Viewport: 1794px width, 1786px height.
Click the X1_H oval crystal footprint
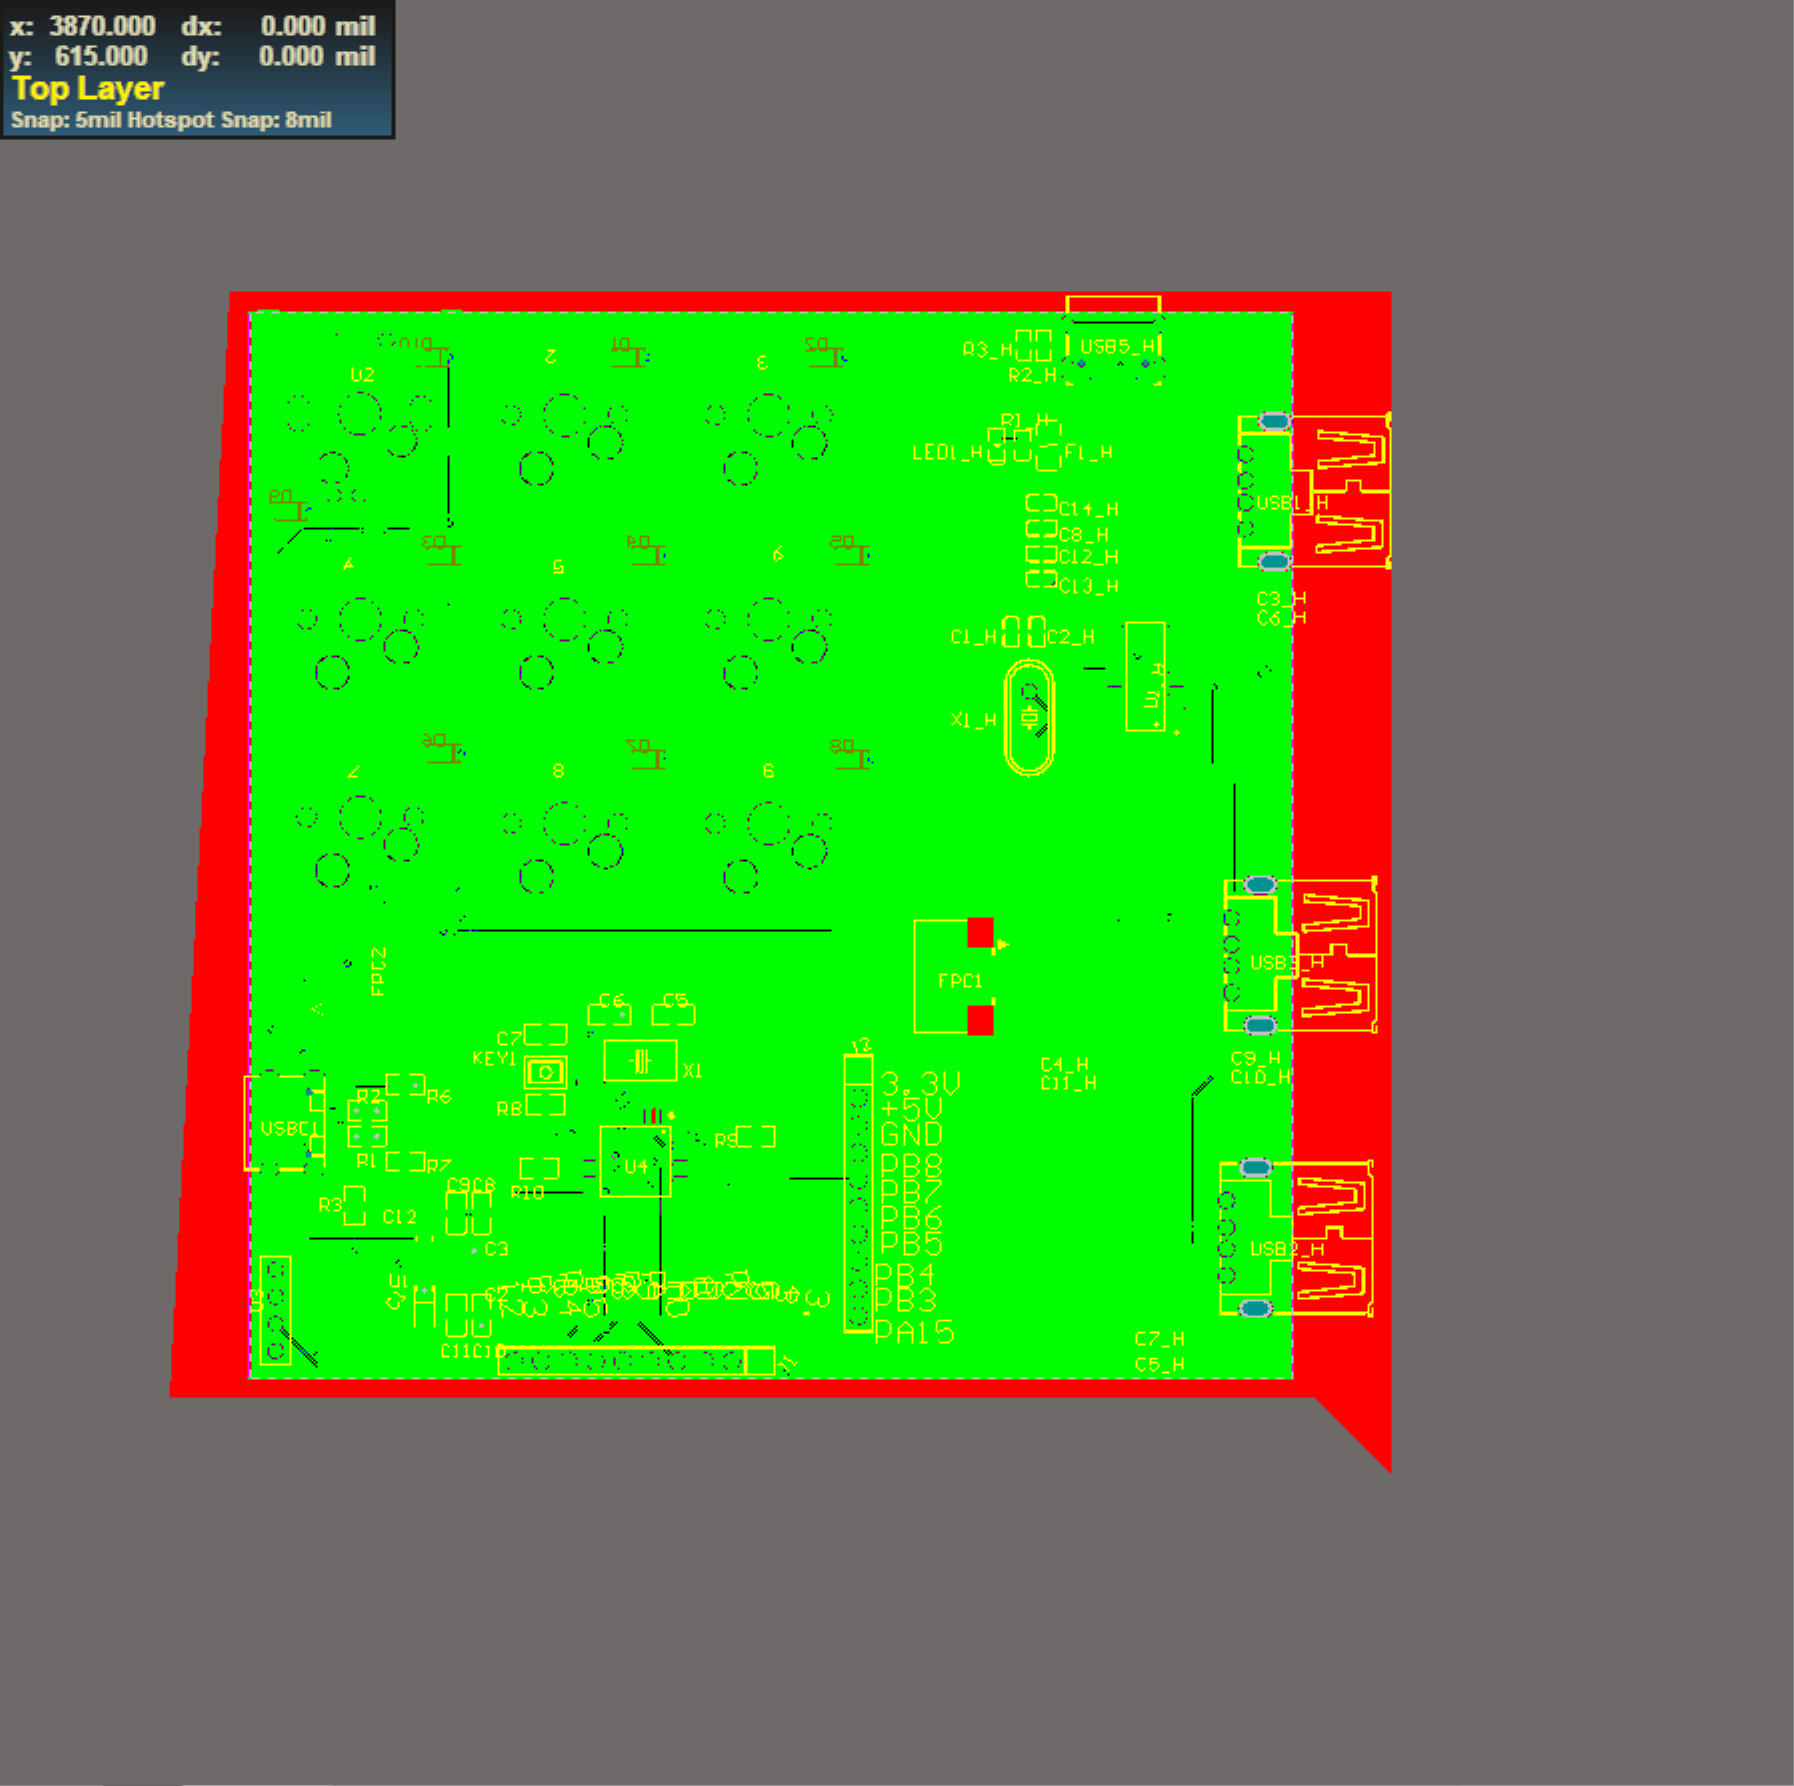(x=1029, y=717)
